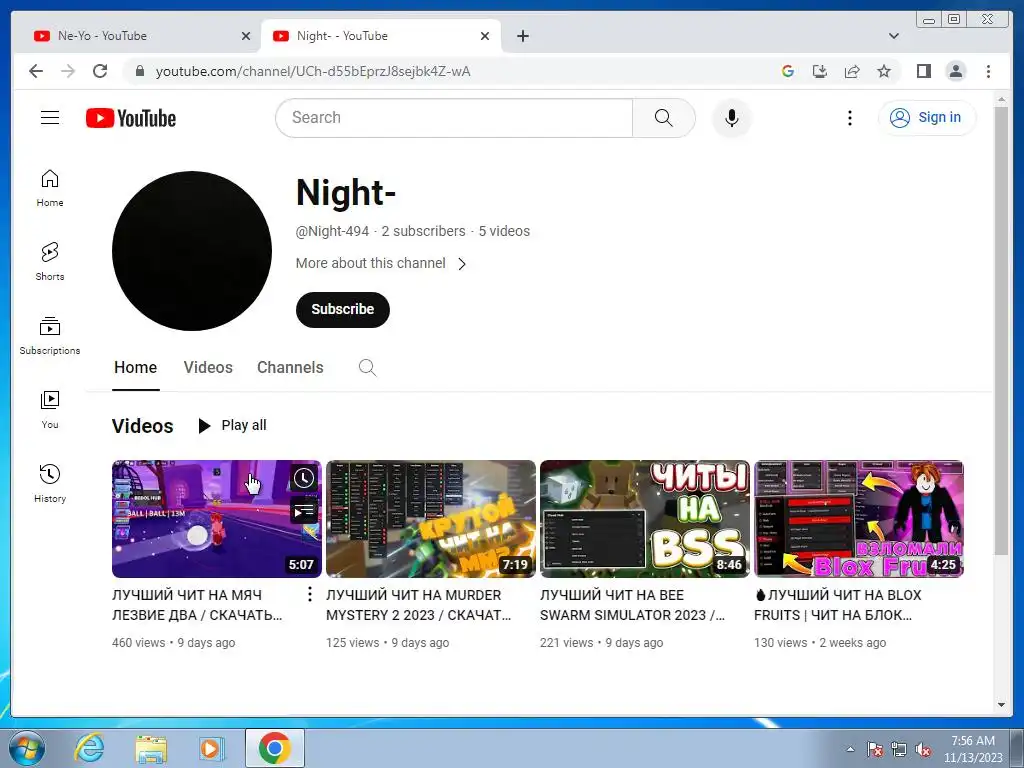Switch to the Videos tab

click(208, 368)
